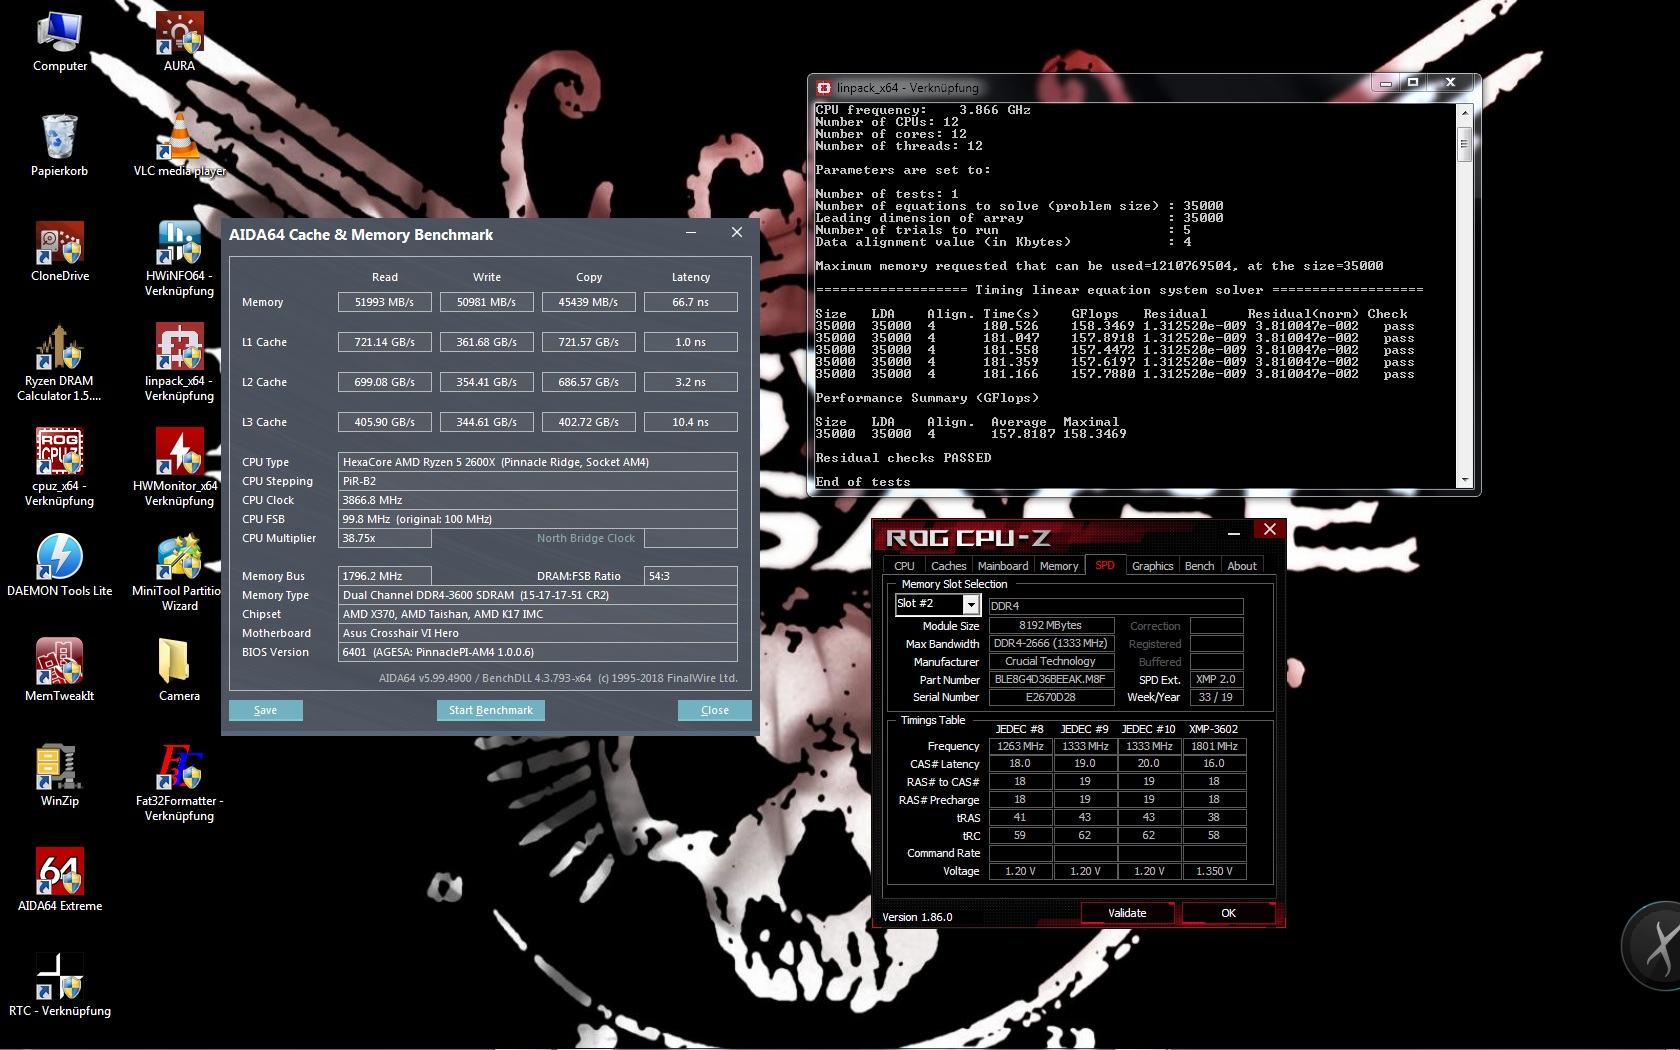Click linpack window title icon
Viewport: 1680px width, 1050px height.
pos(824,88)
